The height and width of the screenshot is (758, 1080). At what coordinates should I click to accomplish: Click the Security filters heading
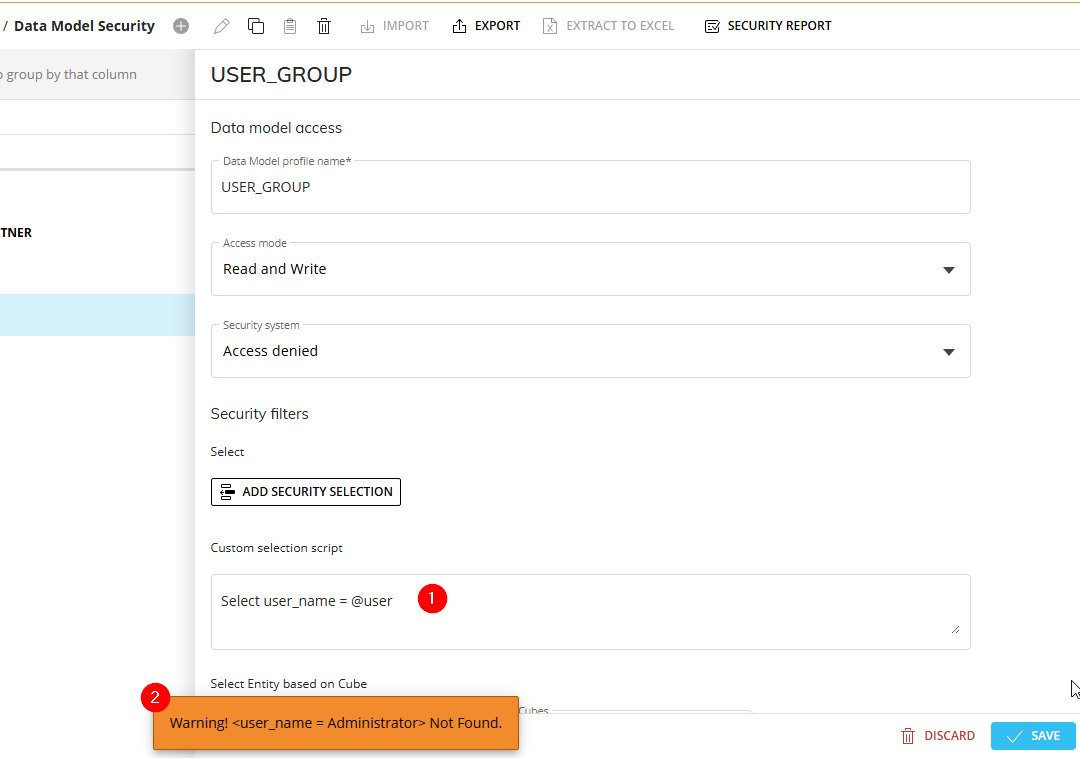[x=260, y=414]
